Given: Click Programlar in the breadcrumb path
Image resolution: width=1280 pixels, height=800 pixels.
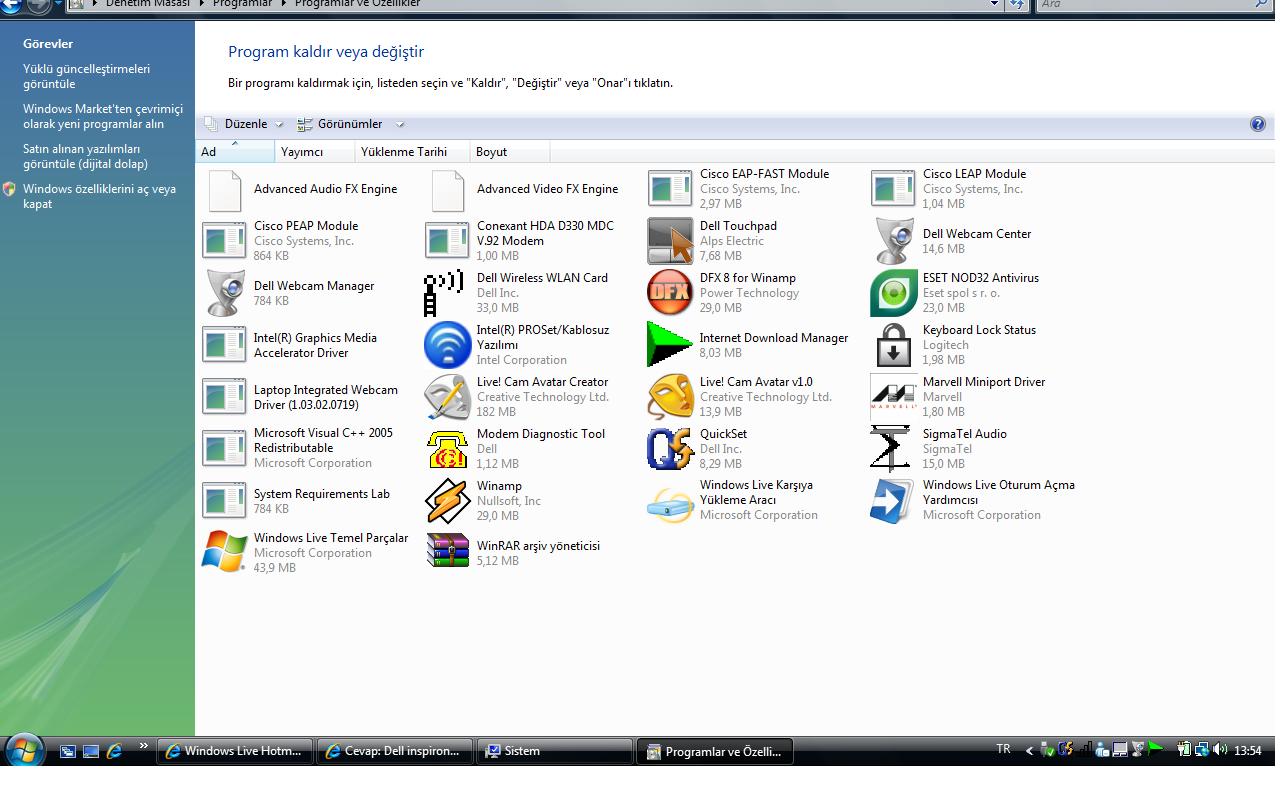Looking at the screenshot, I should (x=242, y=4).
